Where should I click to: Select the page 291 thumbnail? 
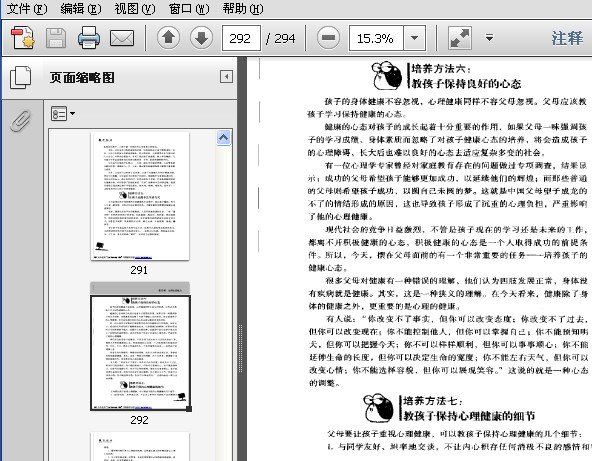[140, 196]
